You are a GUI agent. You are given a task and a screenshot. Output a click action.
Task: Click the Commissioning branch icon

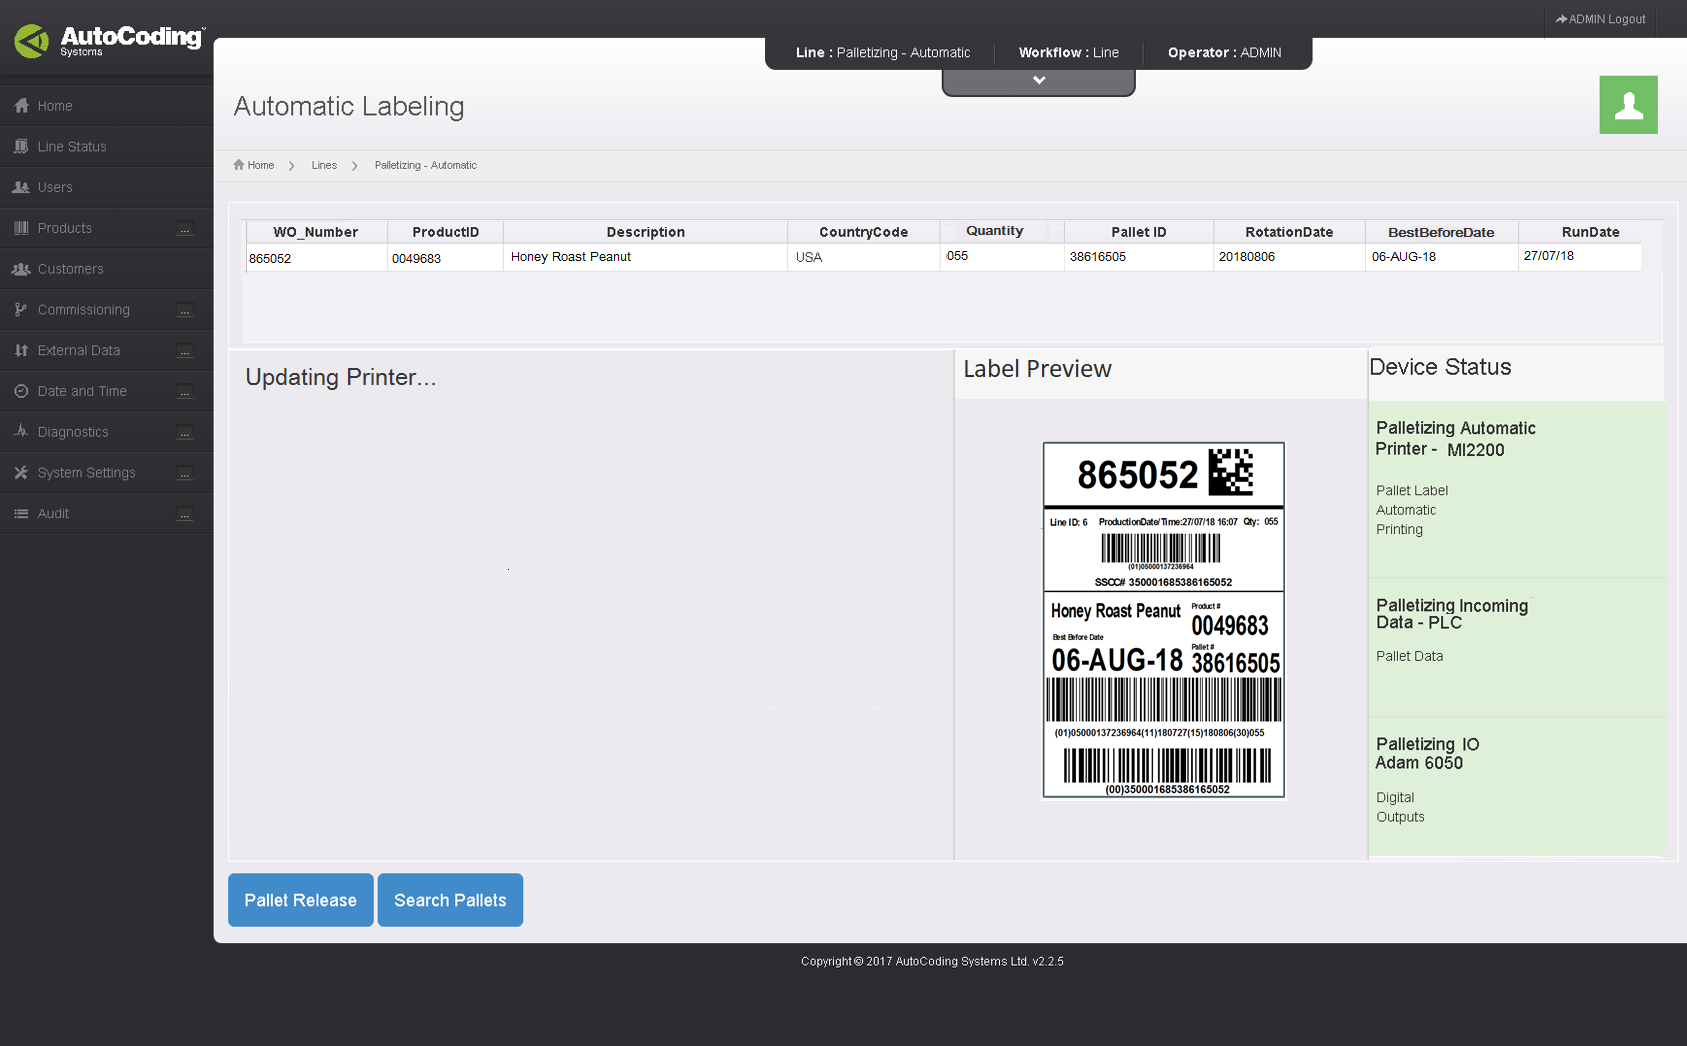tap(22, 309)
